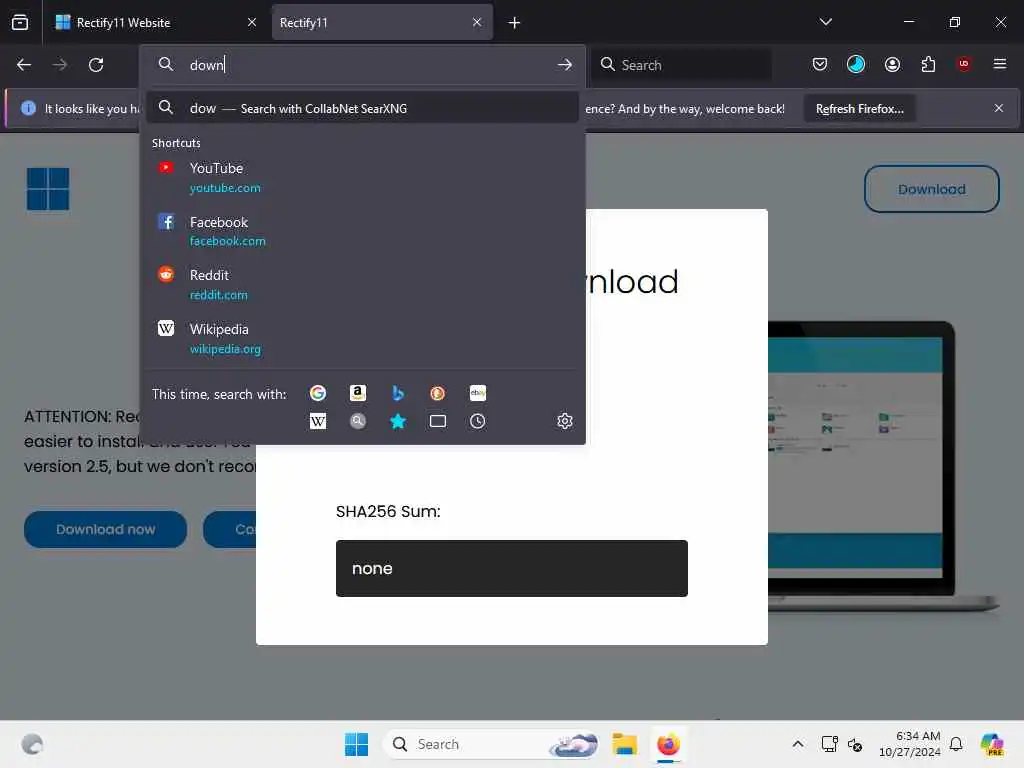Open the Wikipedia shortcut
The height and width of the screenshot is (768, 1024).
point(362,338)
